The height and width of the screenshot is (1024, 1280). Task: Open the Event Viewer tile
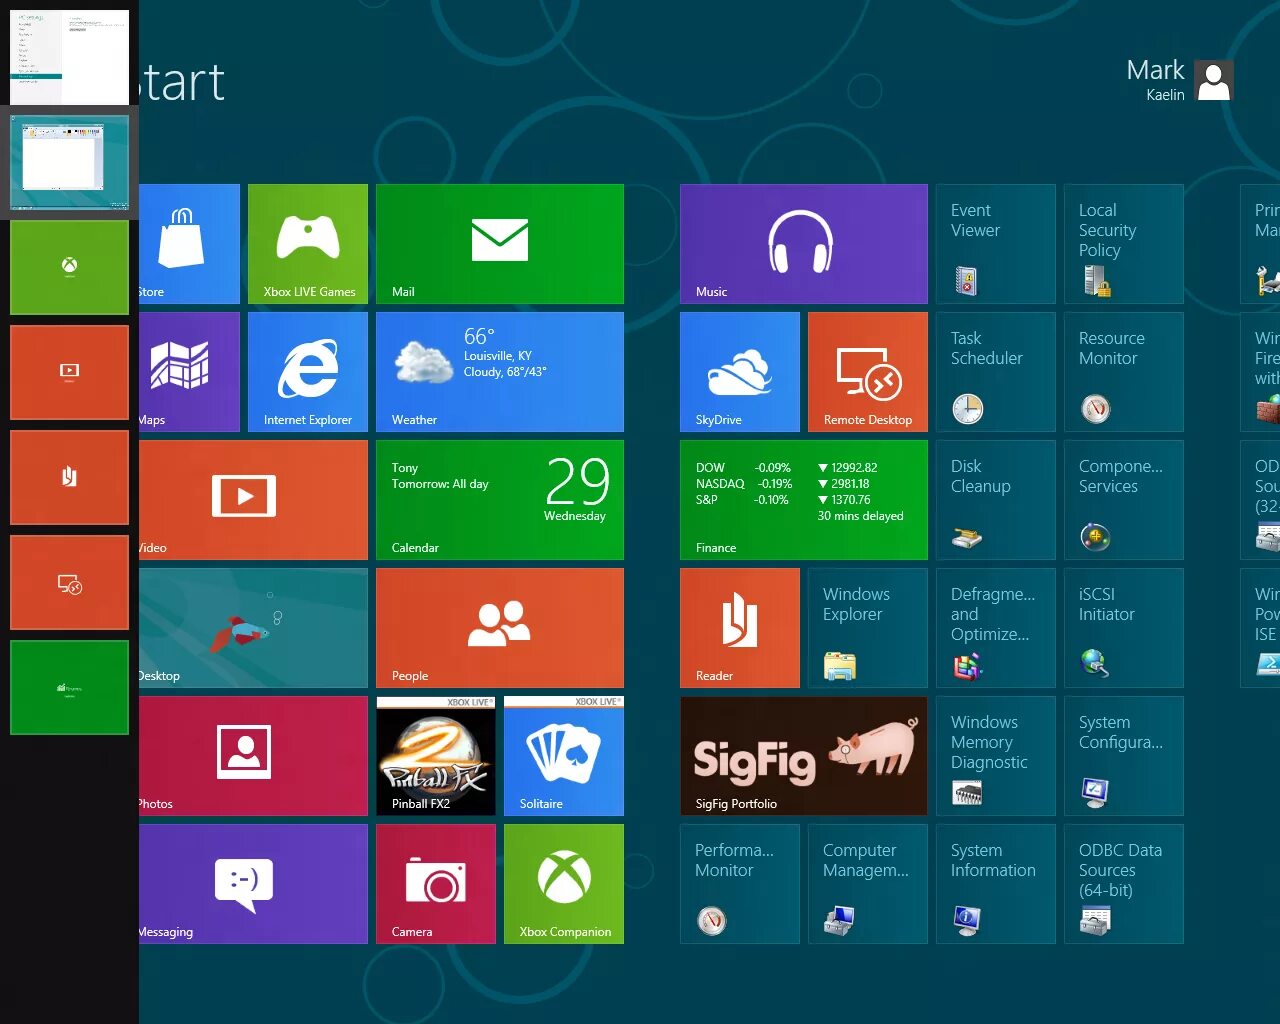[x=996, y=244]
